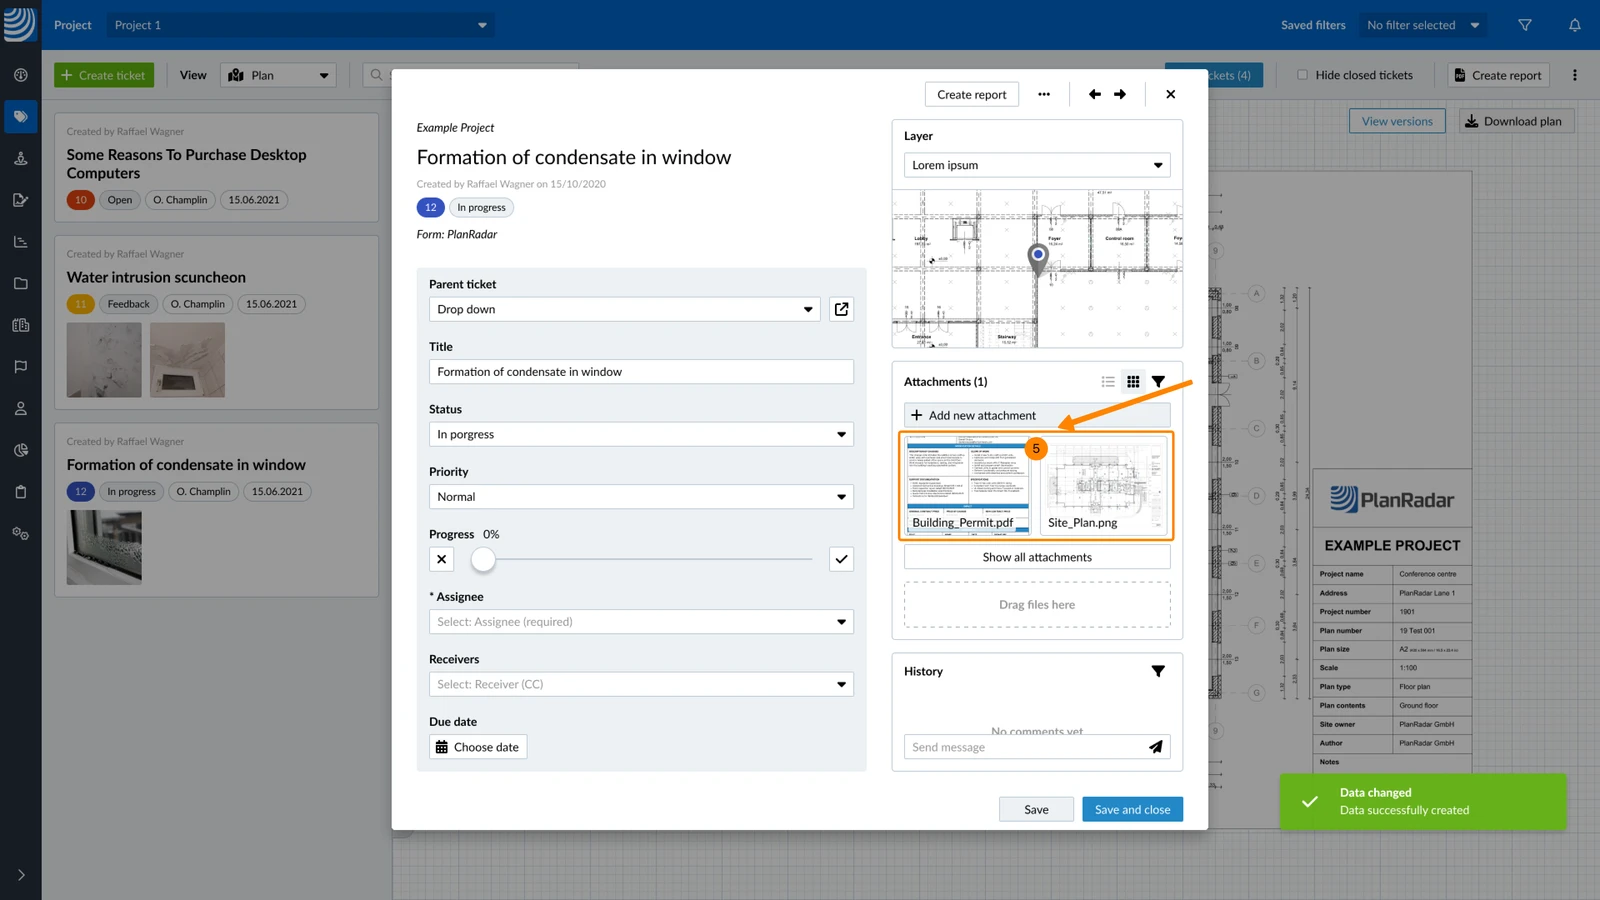Viewport: 1600px width, 900px height.
Task: Click Choose date for due date
Action: click(478, 747)
